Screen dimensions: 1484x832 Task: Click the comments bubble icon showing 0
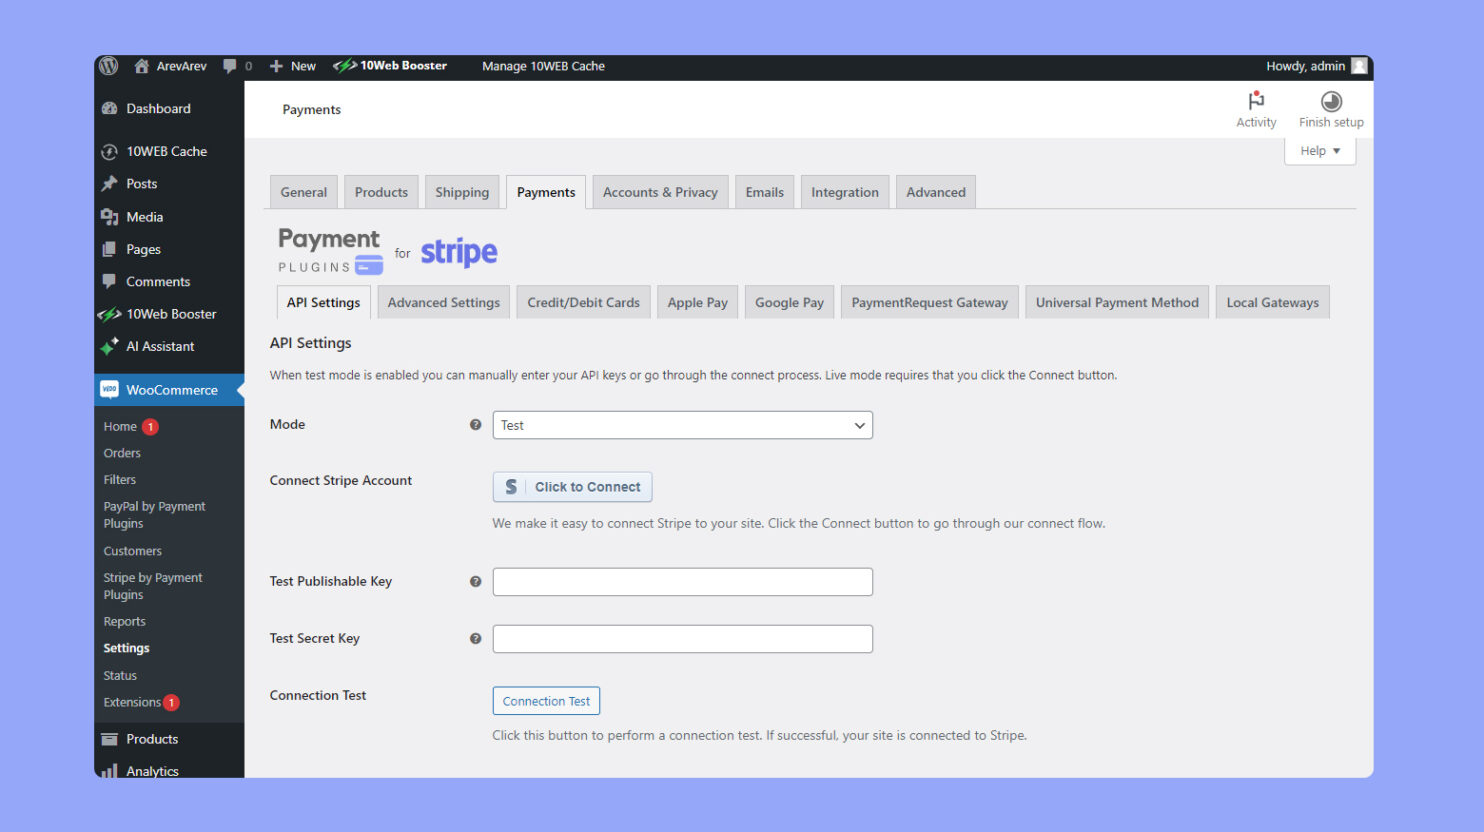(232, 66)
